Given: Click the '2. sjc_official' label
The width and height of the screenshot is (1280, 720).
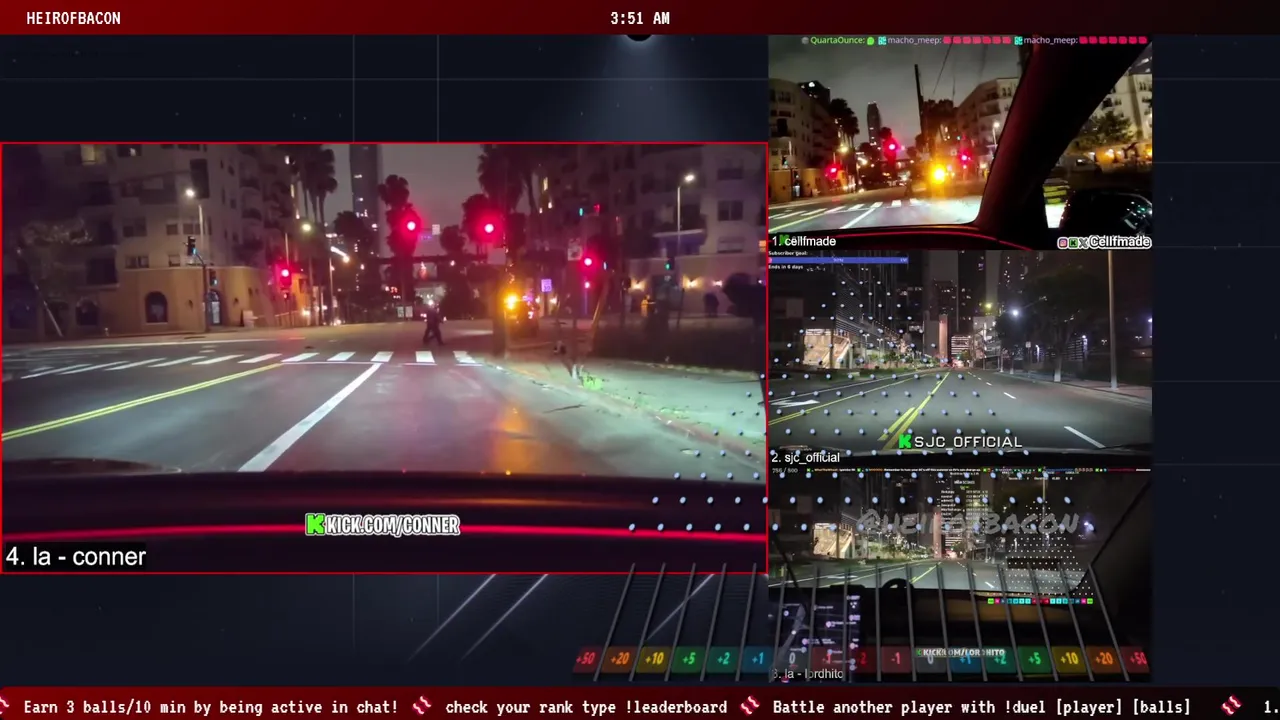Looking at the screenshot, I should [805, 457].
